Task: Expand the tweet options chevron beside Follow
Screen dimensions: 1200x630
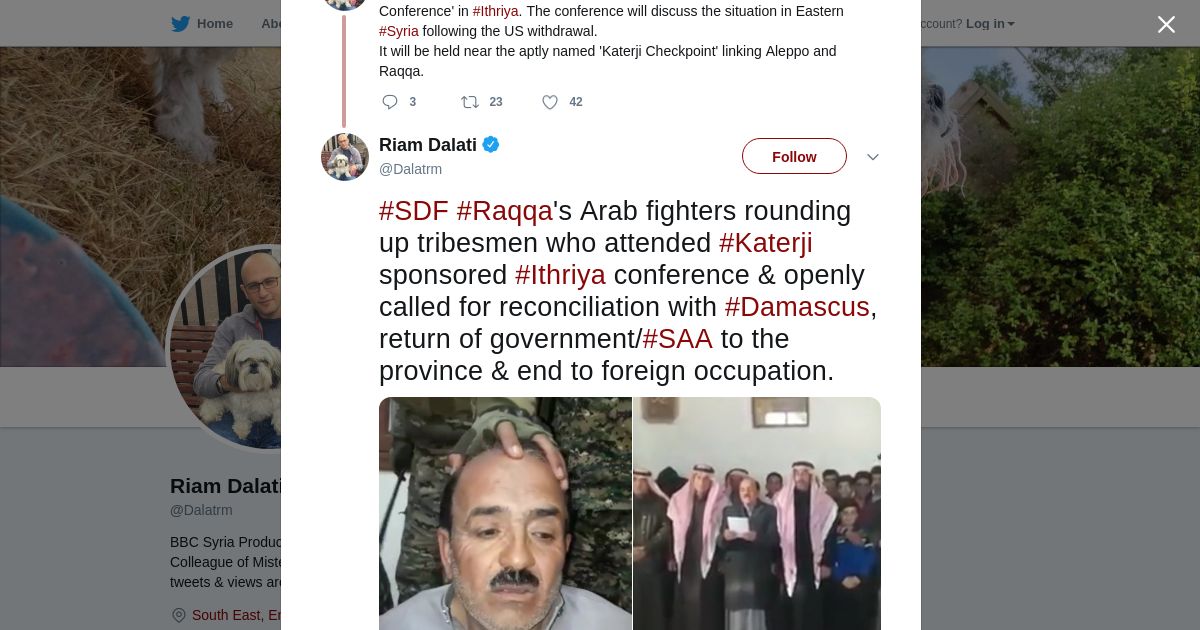Action: (x=873, y=157)
